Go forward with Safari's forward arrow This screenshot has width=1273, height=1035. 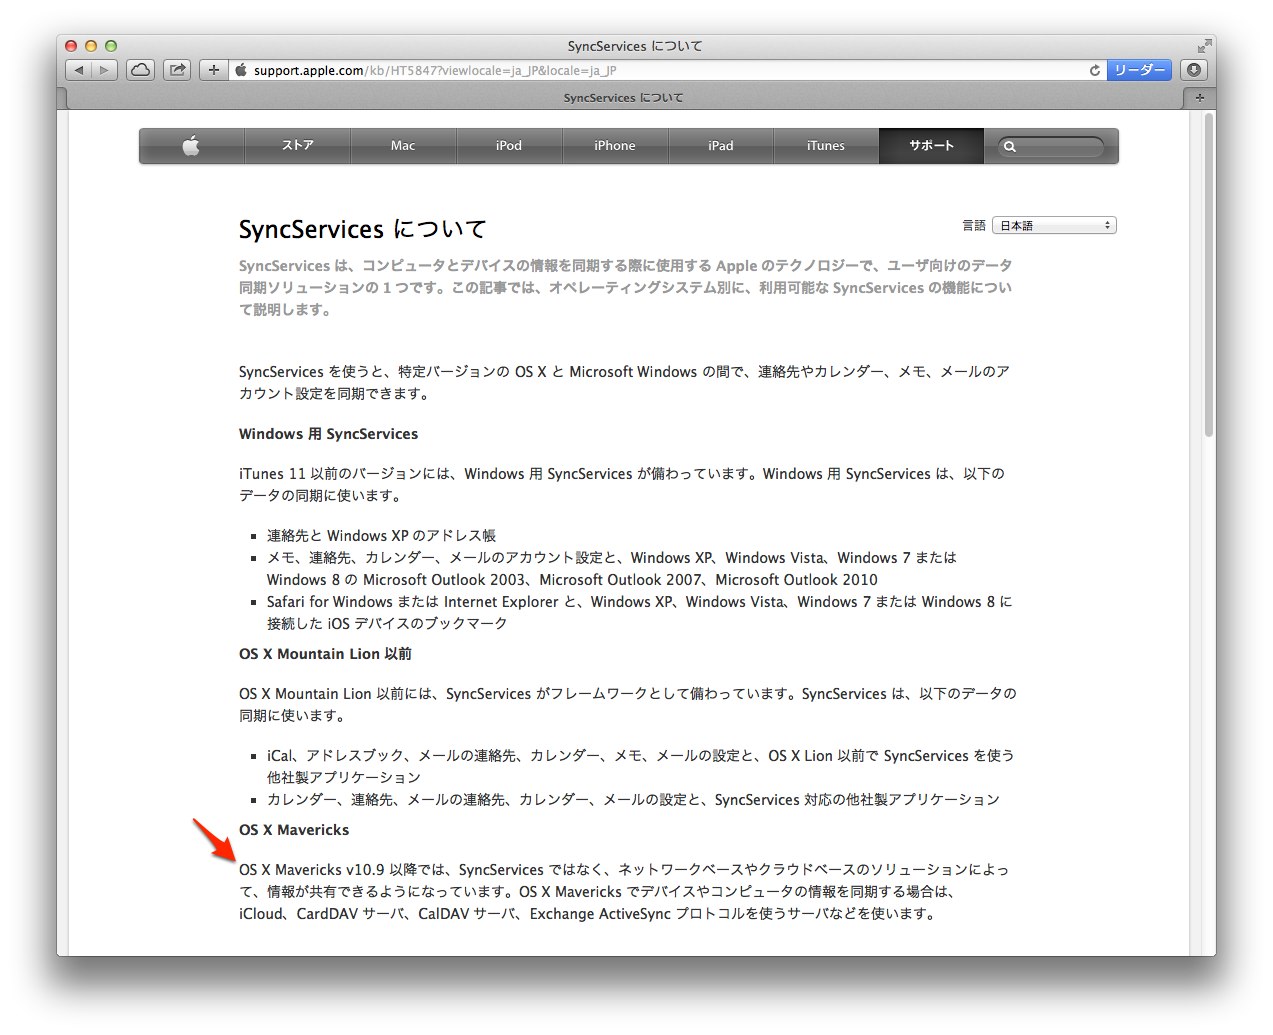[105, 70]
